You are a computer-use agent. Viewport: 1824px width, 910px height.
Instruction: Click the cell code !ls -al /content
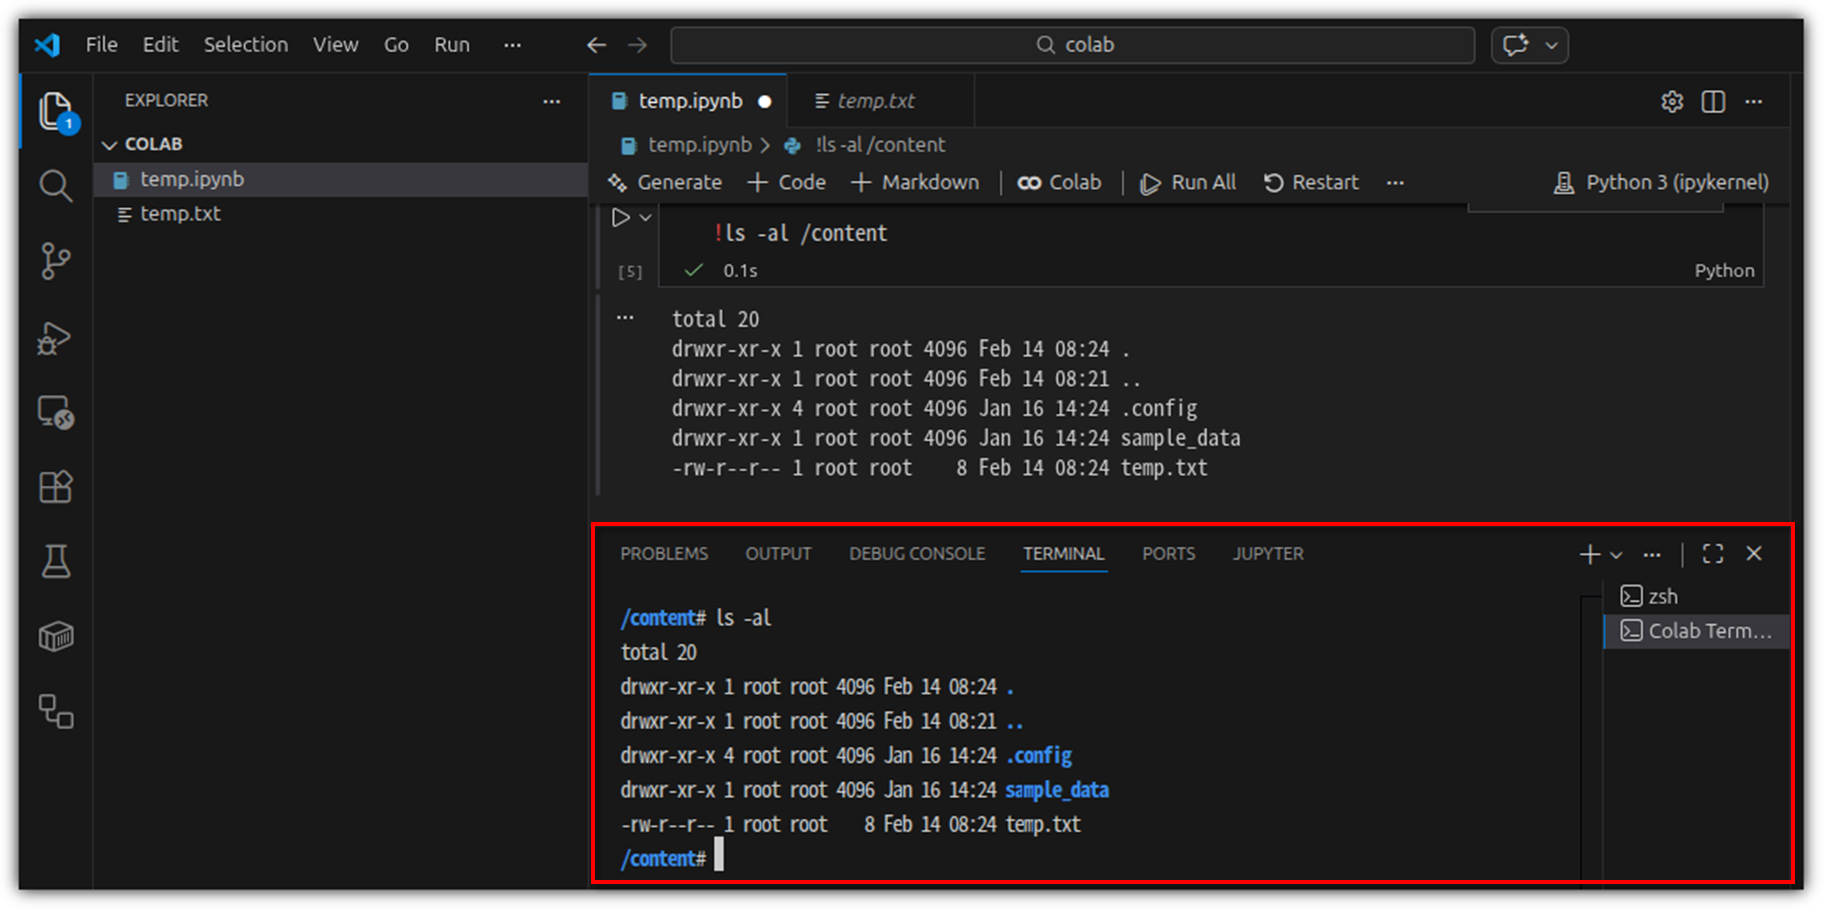click(x=800, y=233)
